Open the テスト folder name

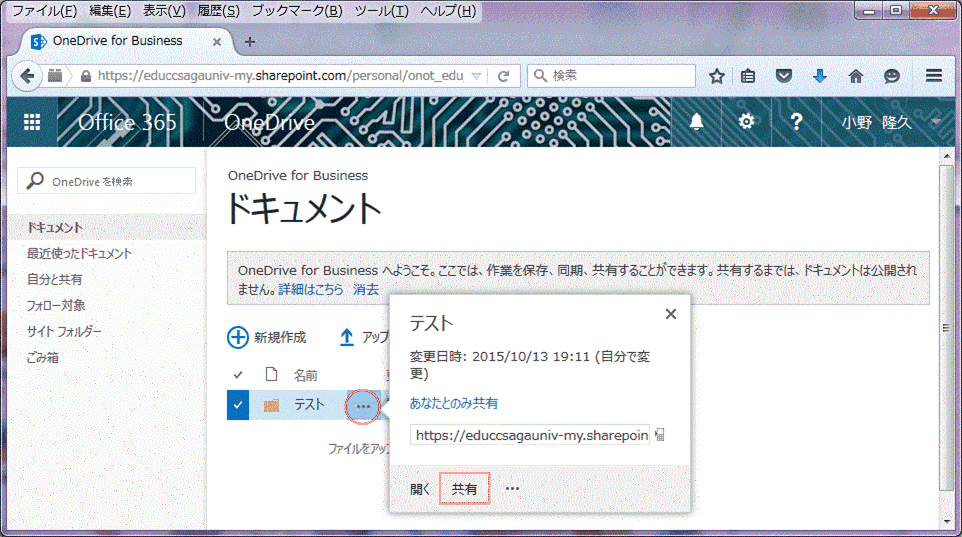309,405
